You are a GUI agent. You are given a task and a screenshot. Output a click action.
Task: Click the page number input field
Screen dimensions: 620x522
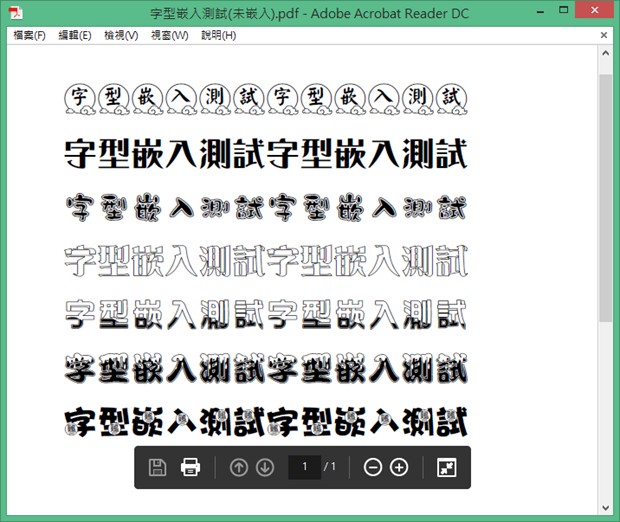[x=304, y=467]
